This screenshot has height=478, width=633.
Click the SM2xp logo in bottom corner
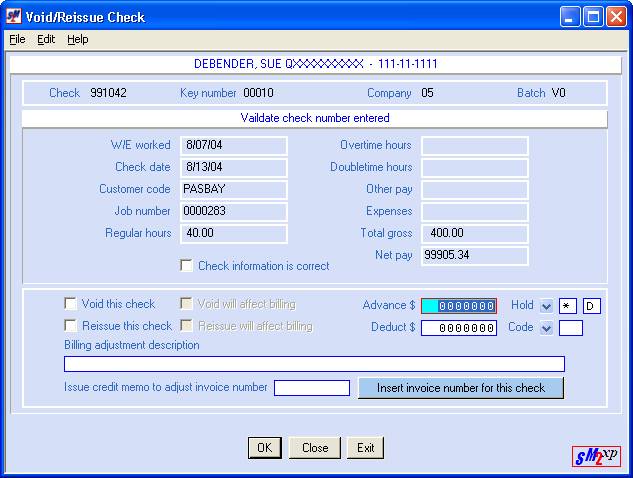[x=596, y=456]
